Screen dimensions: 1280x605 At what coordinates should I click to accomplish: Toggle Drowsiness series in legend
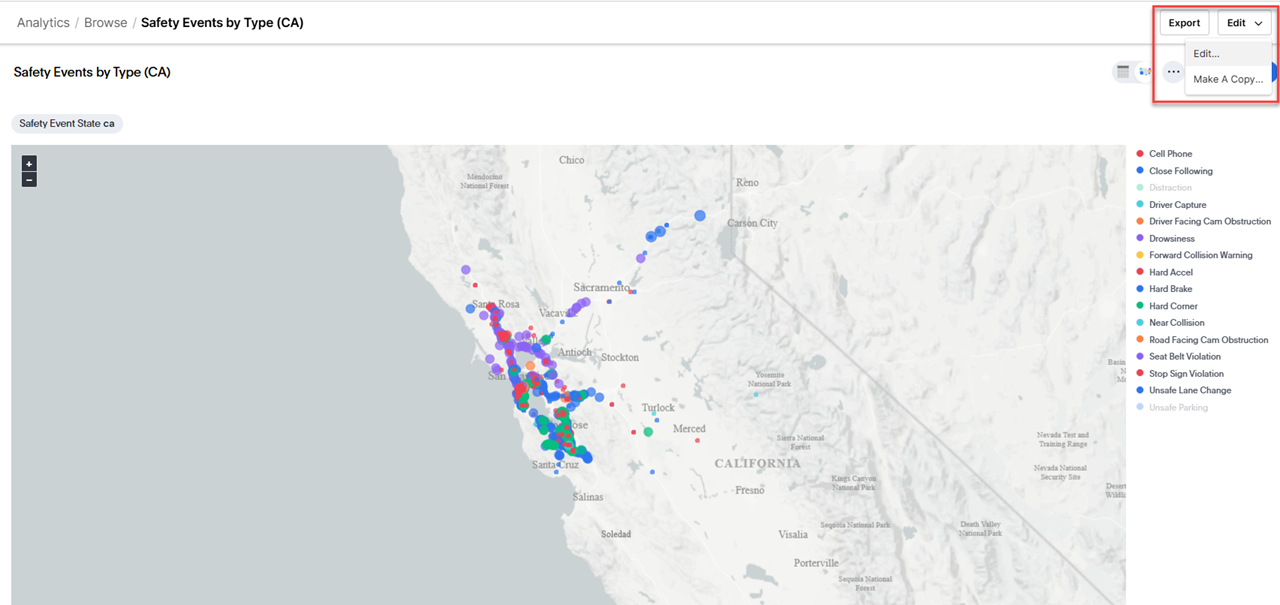click(1165, 239)
